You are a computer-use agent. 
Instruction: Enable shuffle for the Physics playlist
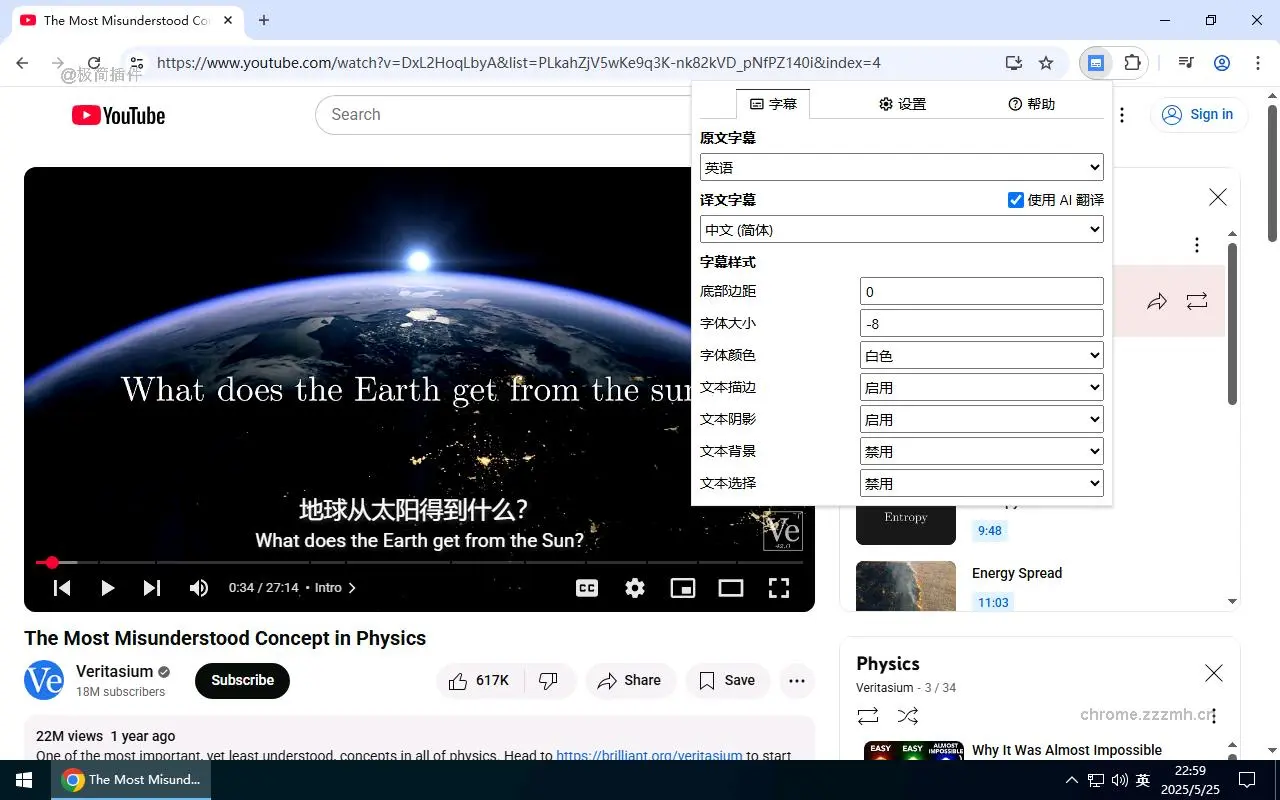[x=907, y=716]
